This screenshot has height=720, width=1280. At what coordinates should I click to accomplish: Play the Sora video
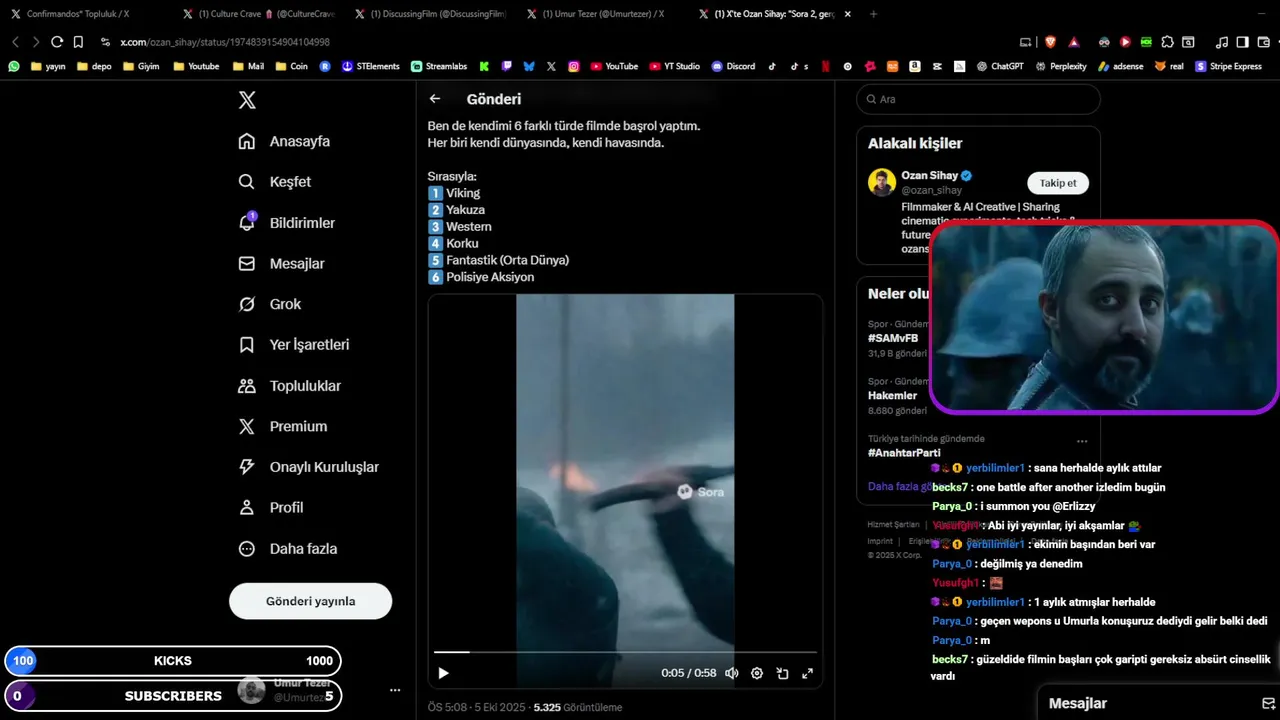click(444, 673)
